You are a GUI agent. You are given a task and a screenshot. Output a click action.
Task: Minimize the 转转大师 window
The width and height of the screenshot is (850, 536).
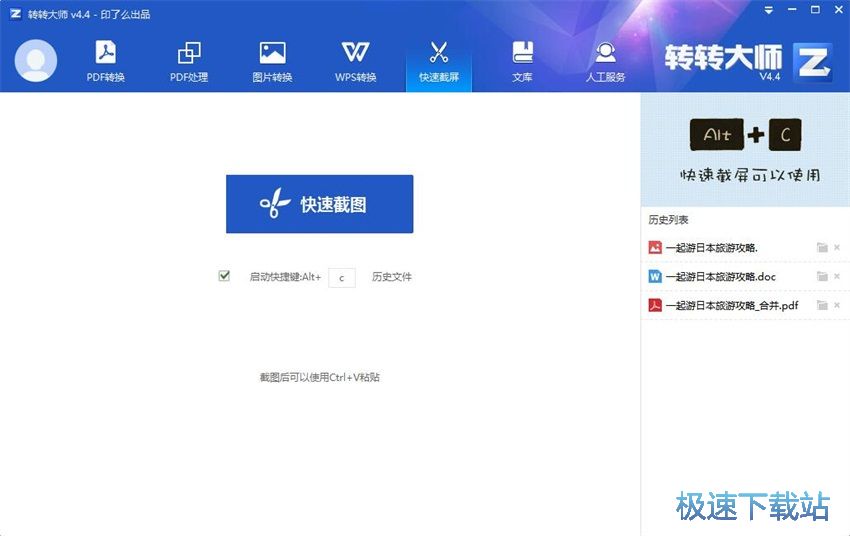coord(792,10)
